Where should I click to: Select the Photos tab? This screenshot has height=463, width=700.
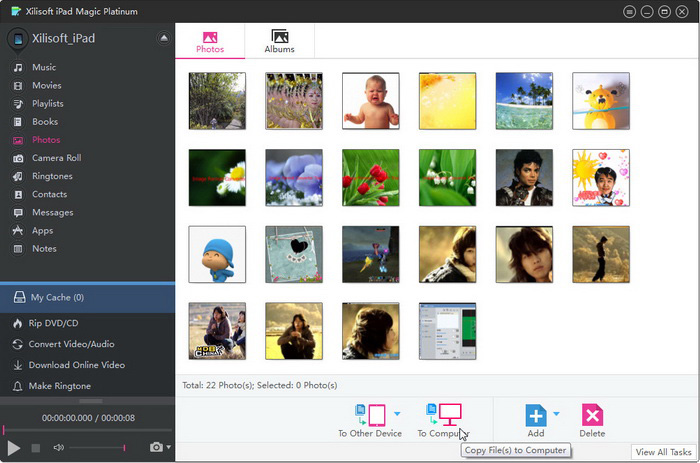210,41
